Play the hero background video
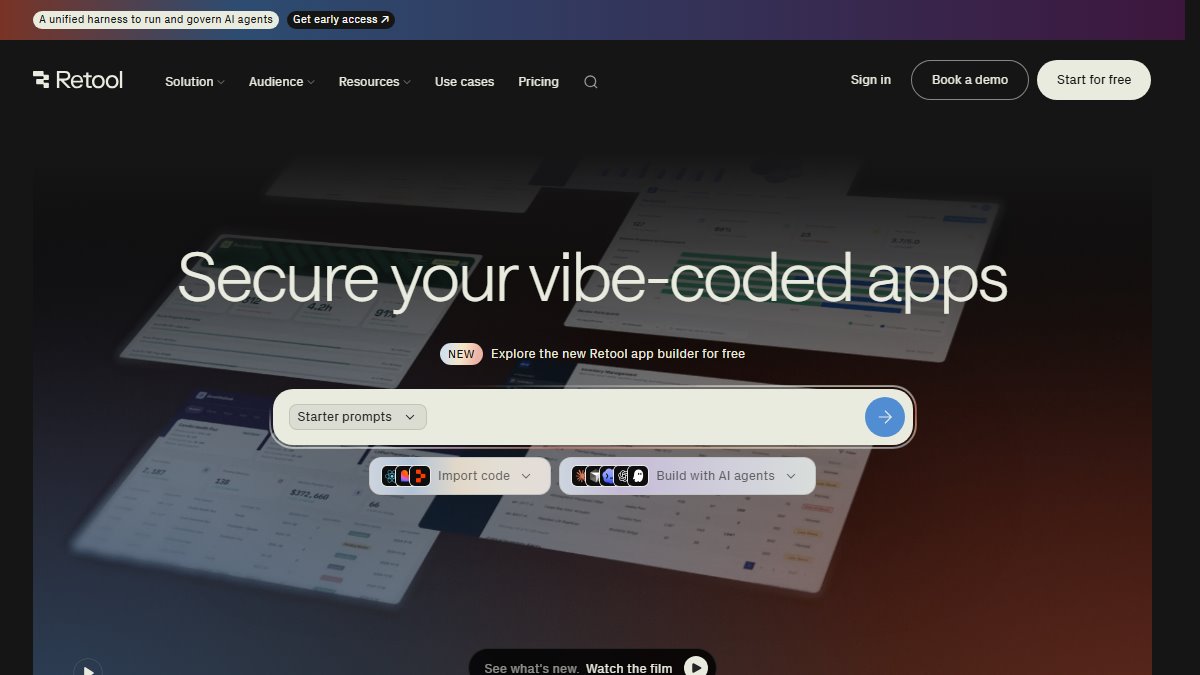The image size is (1200, 675). click(x=88, y=671)
